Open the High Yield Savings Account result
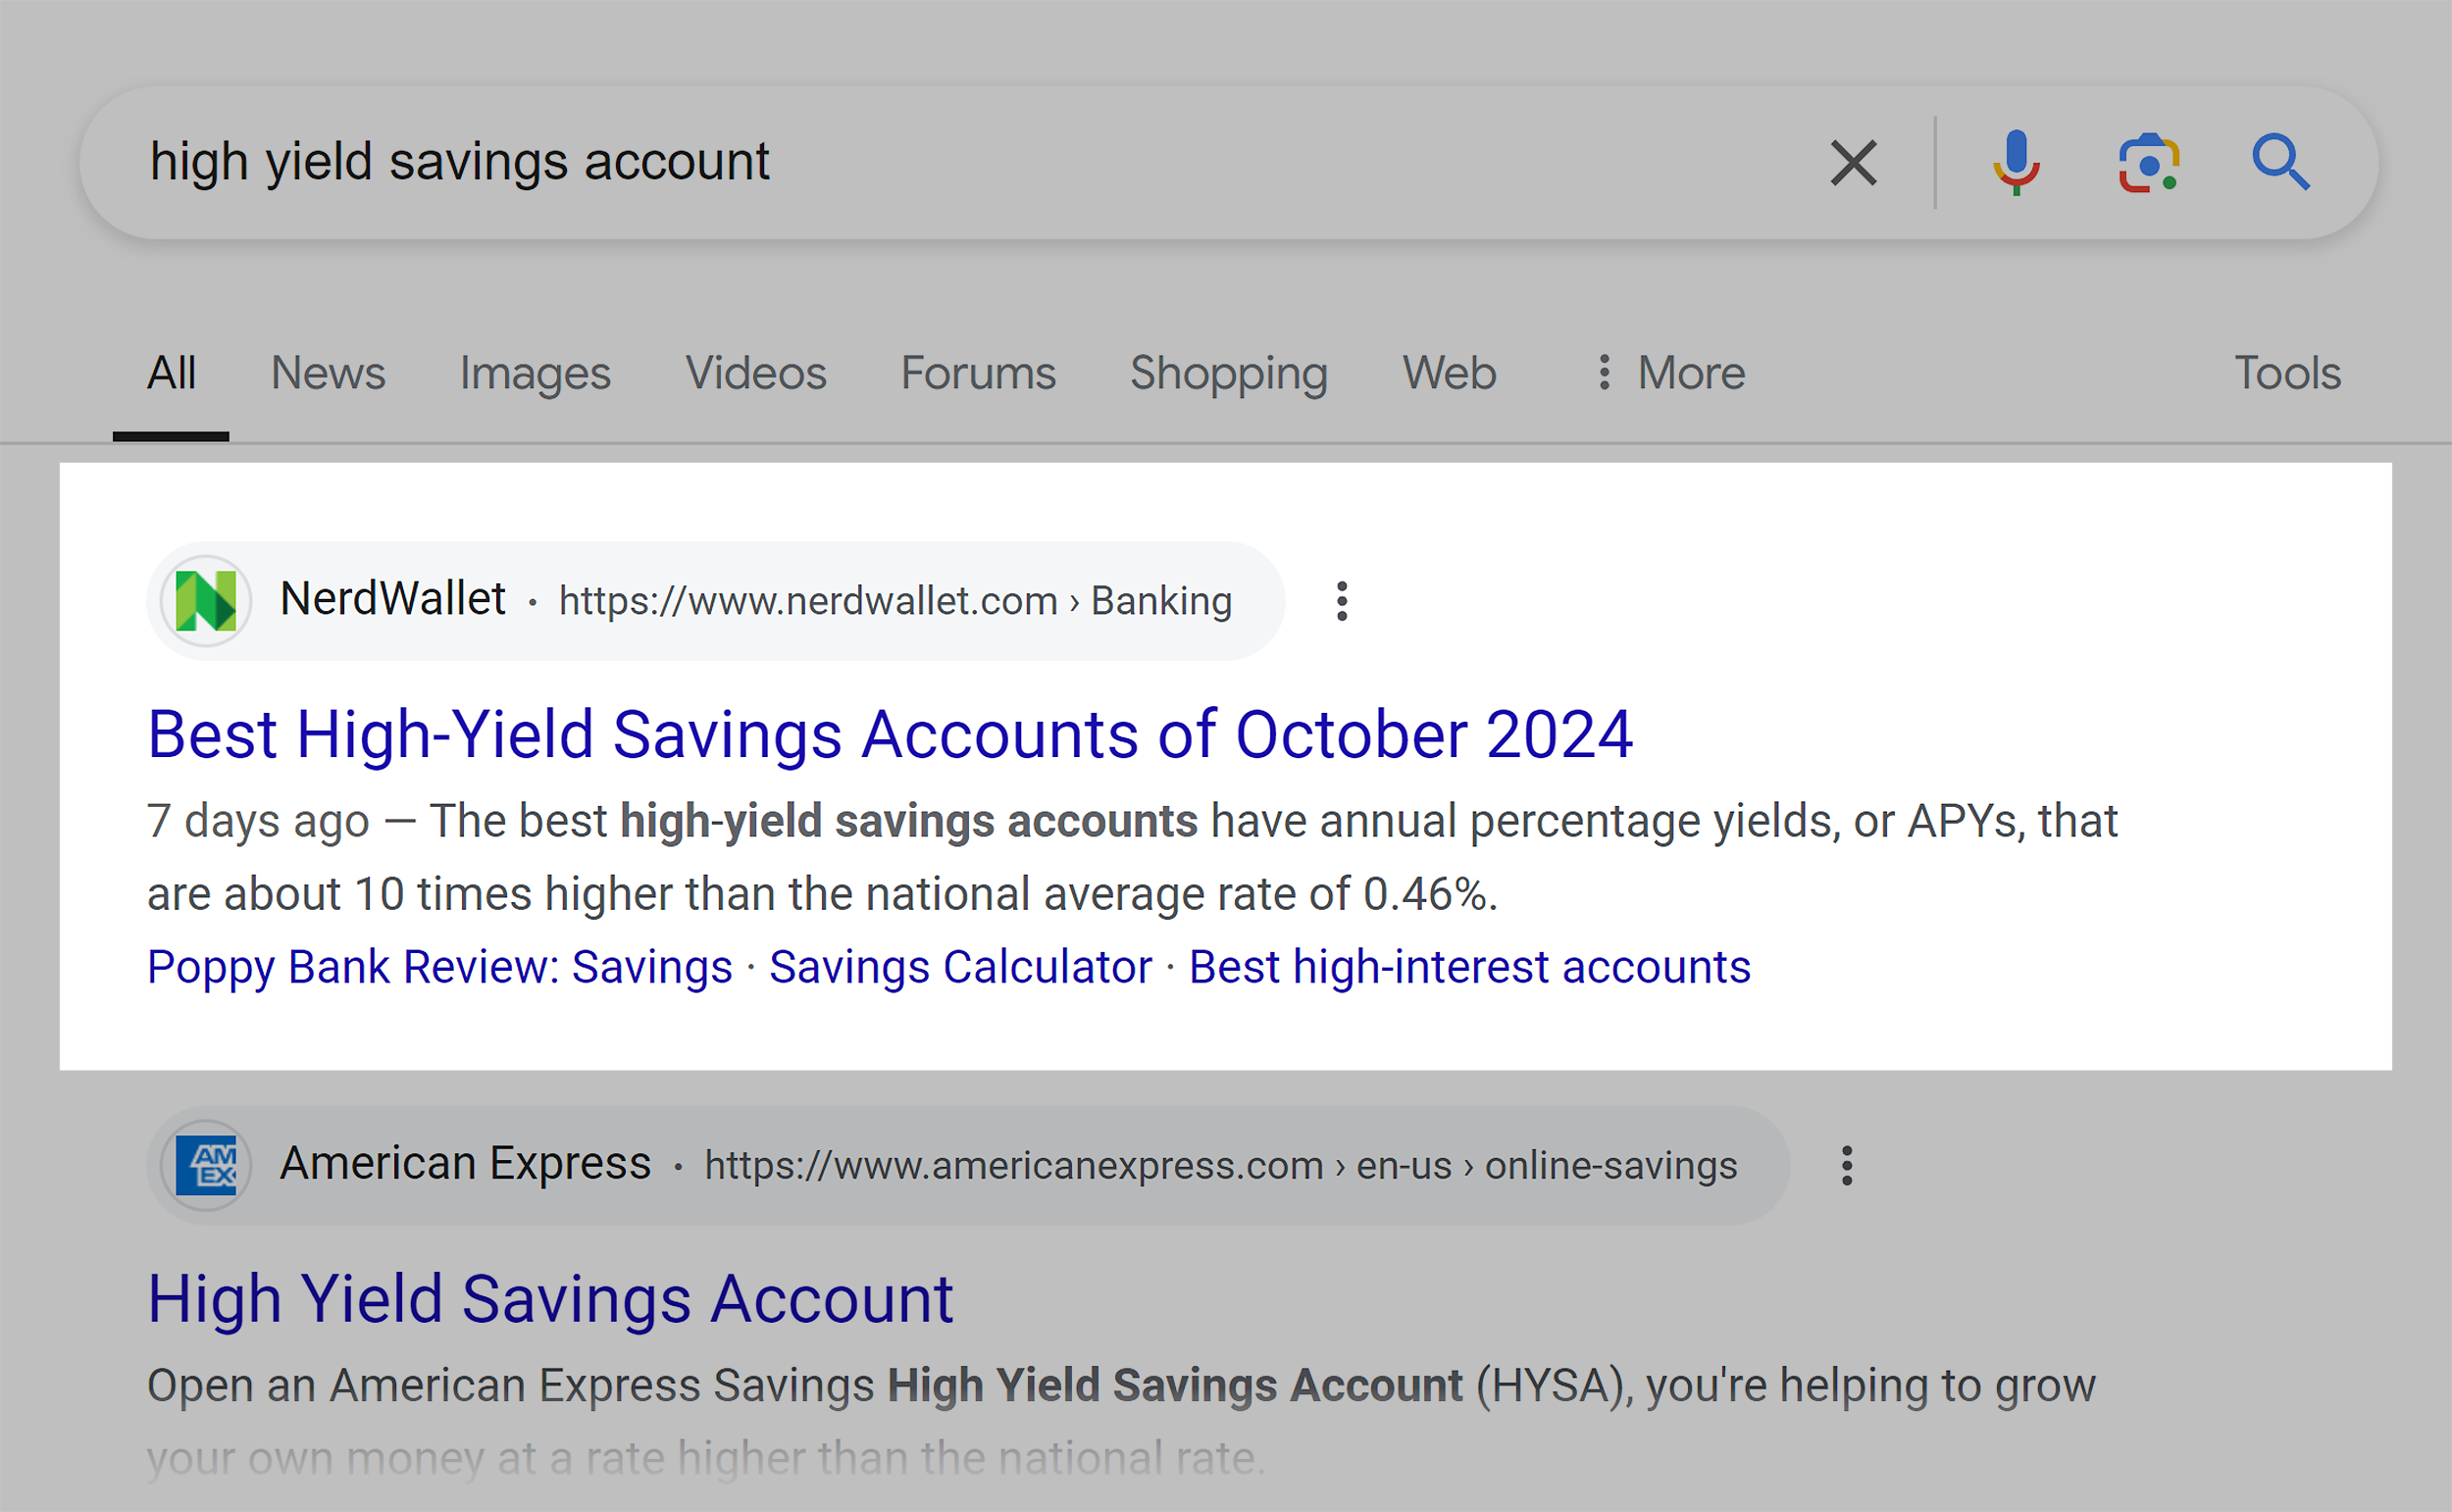The image size is (2452, 1512). 549,1298
